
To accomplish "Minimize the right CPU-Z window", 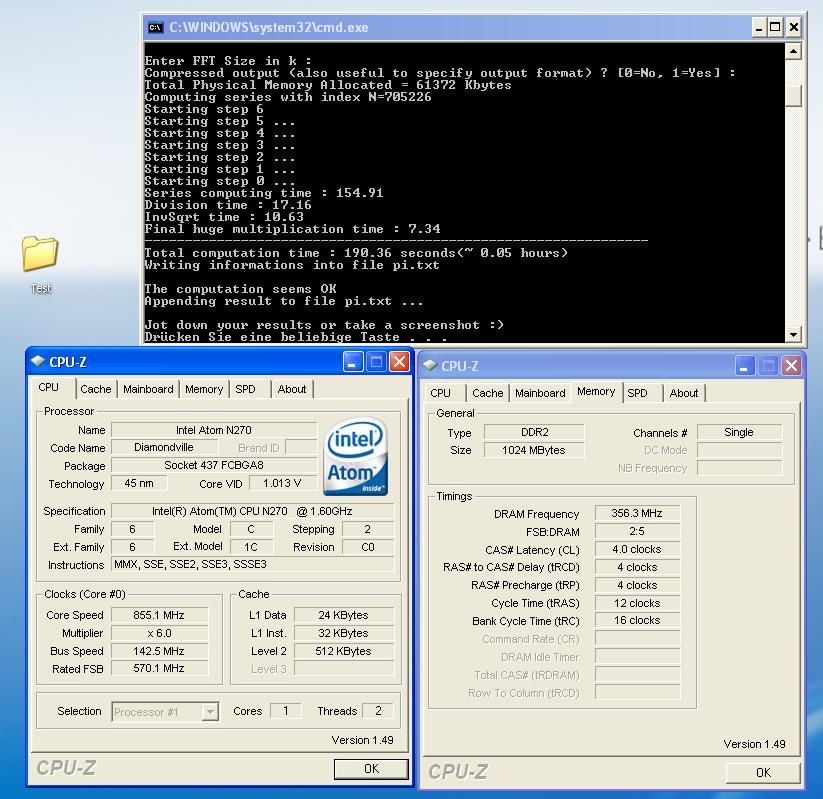I will (744, 366).
